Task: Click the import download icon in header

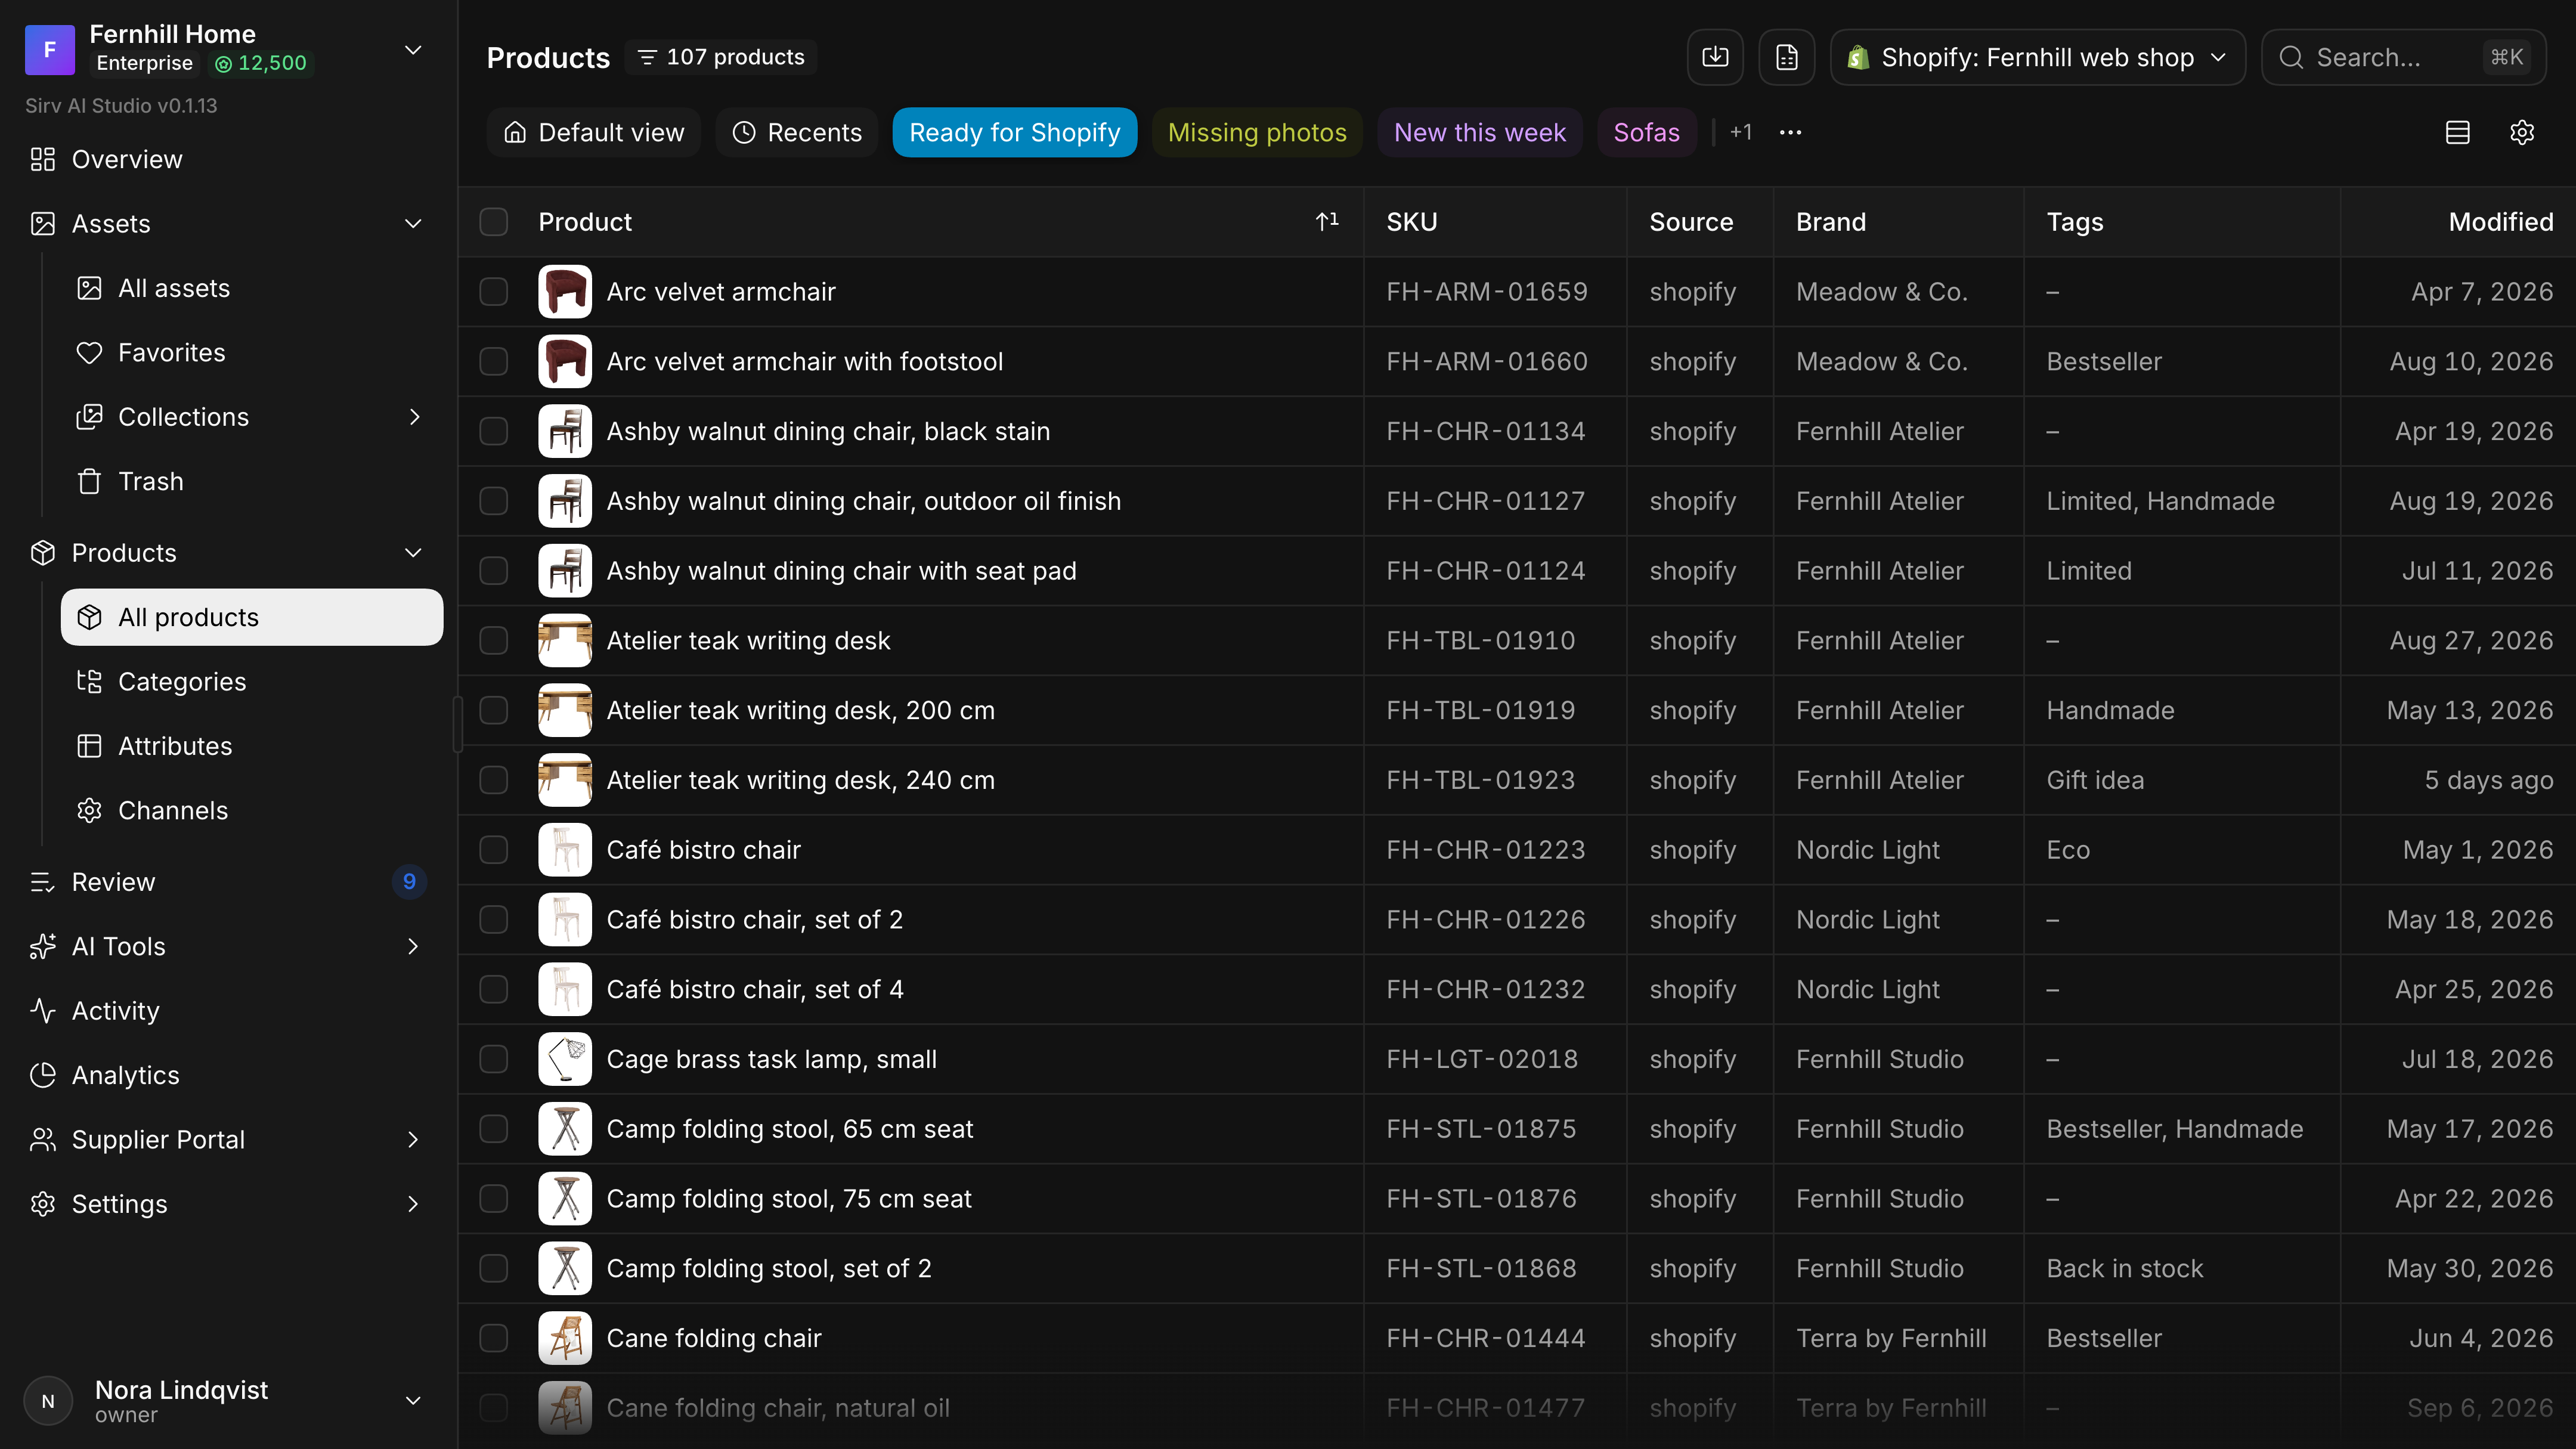Action: [x=1715, y=57]
